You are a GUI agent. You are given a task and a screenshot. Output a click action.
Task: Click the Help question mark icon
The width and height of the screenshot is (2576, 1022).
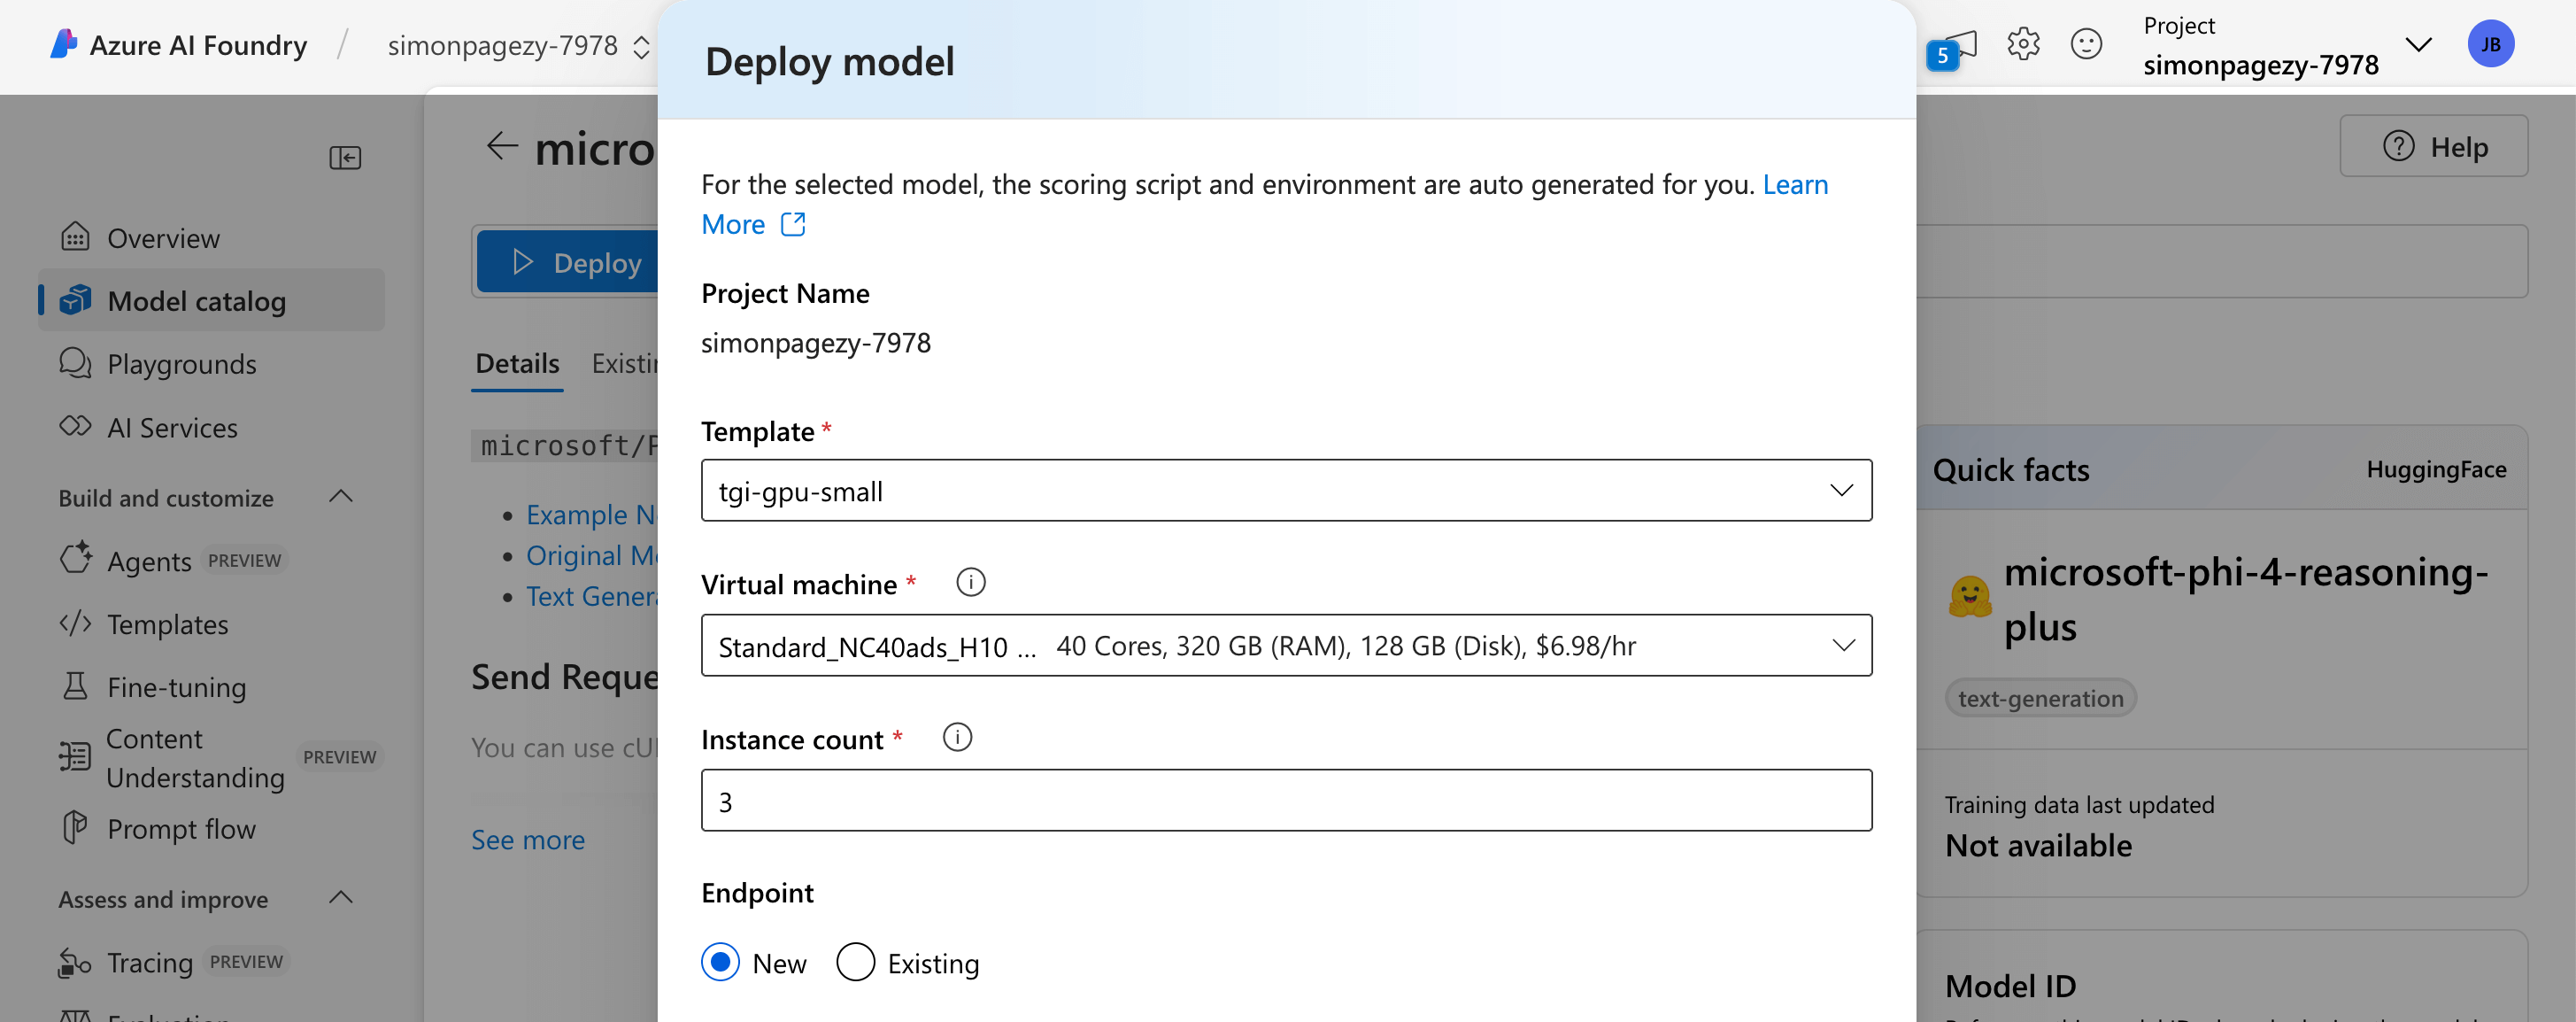click(x=2398, y=146)
